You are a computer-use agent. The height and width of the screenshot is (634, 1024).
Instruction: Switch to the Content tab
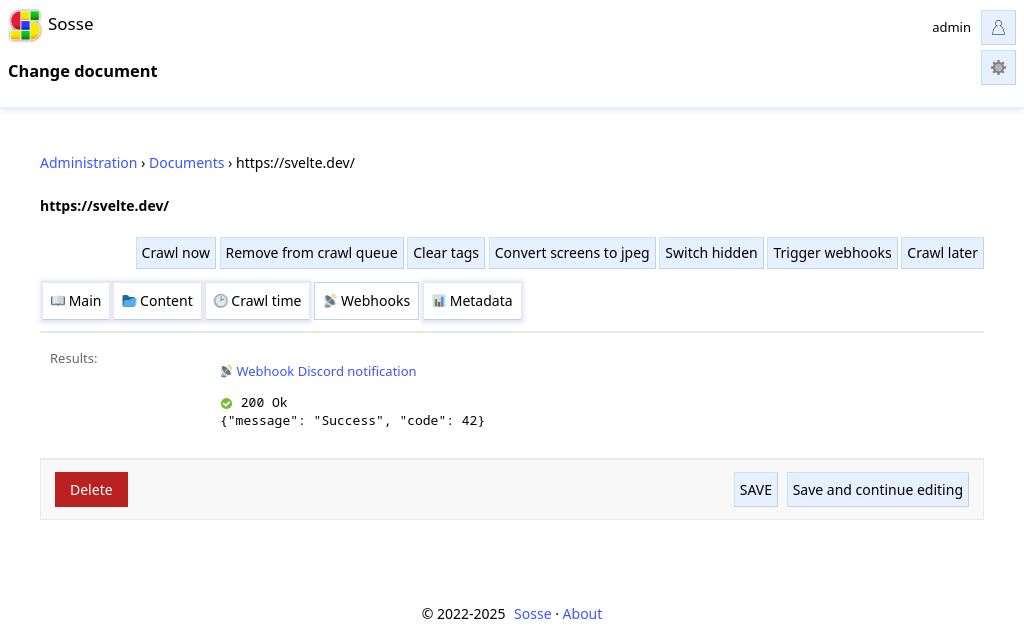(157, 301)
